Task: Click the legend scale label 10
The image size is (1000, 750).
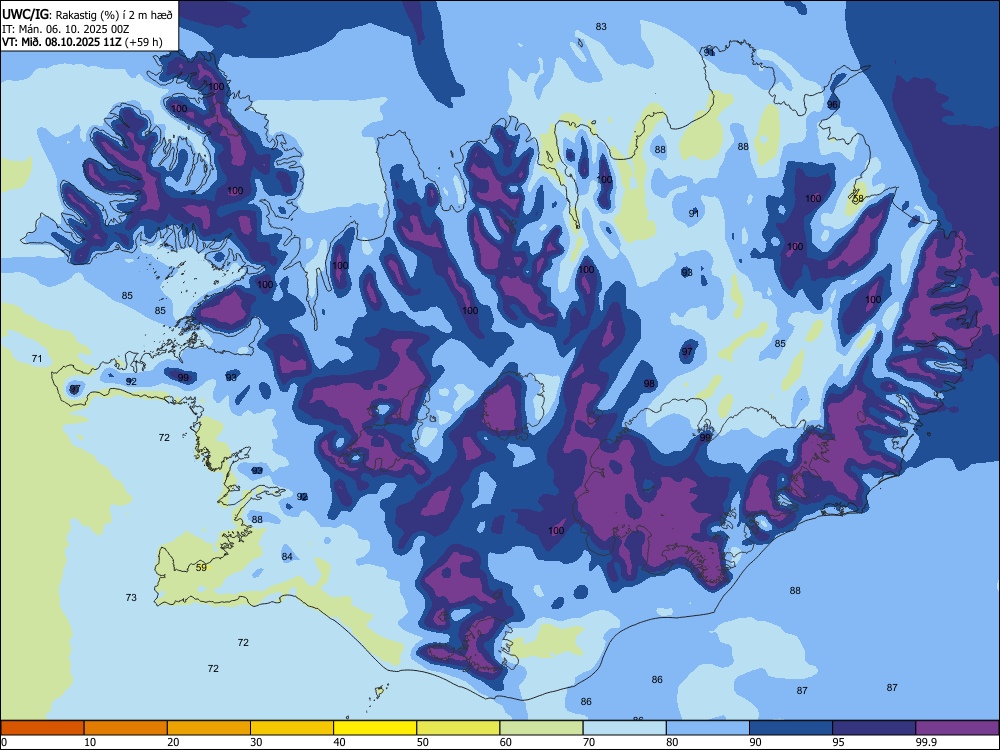Action: point(90,742)
